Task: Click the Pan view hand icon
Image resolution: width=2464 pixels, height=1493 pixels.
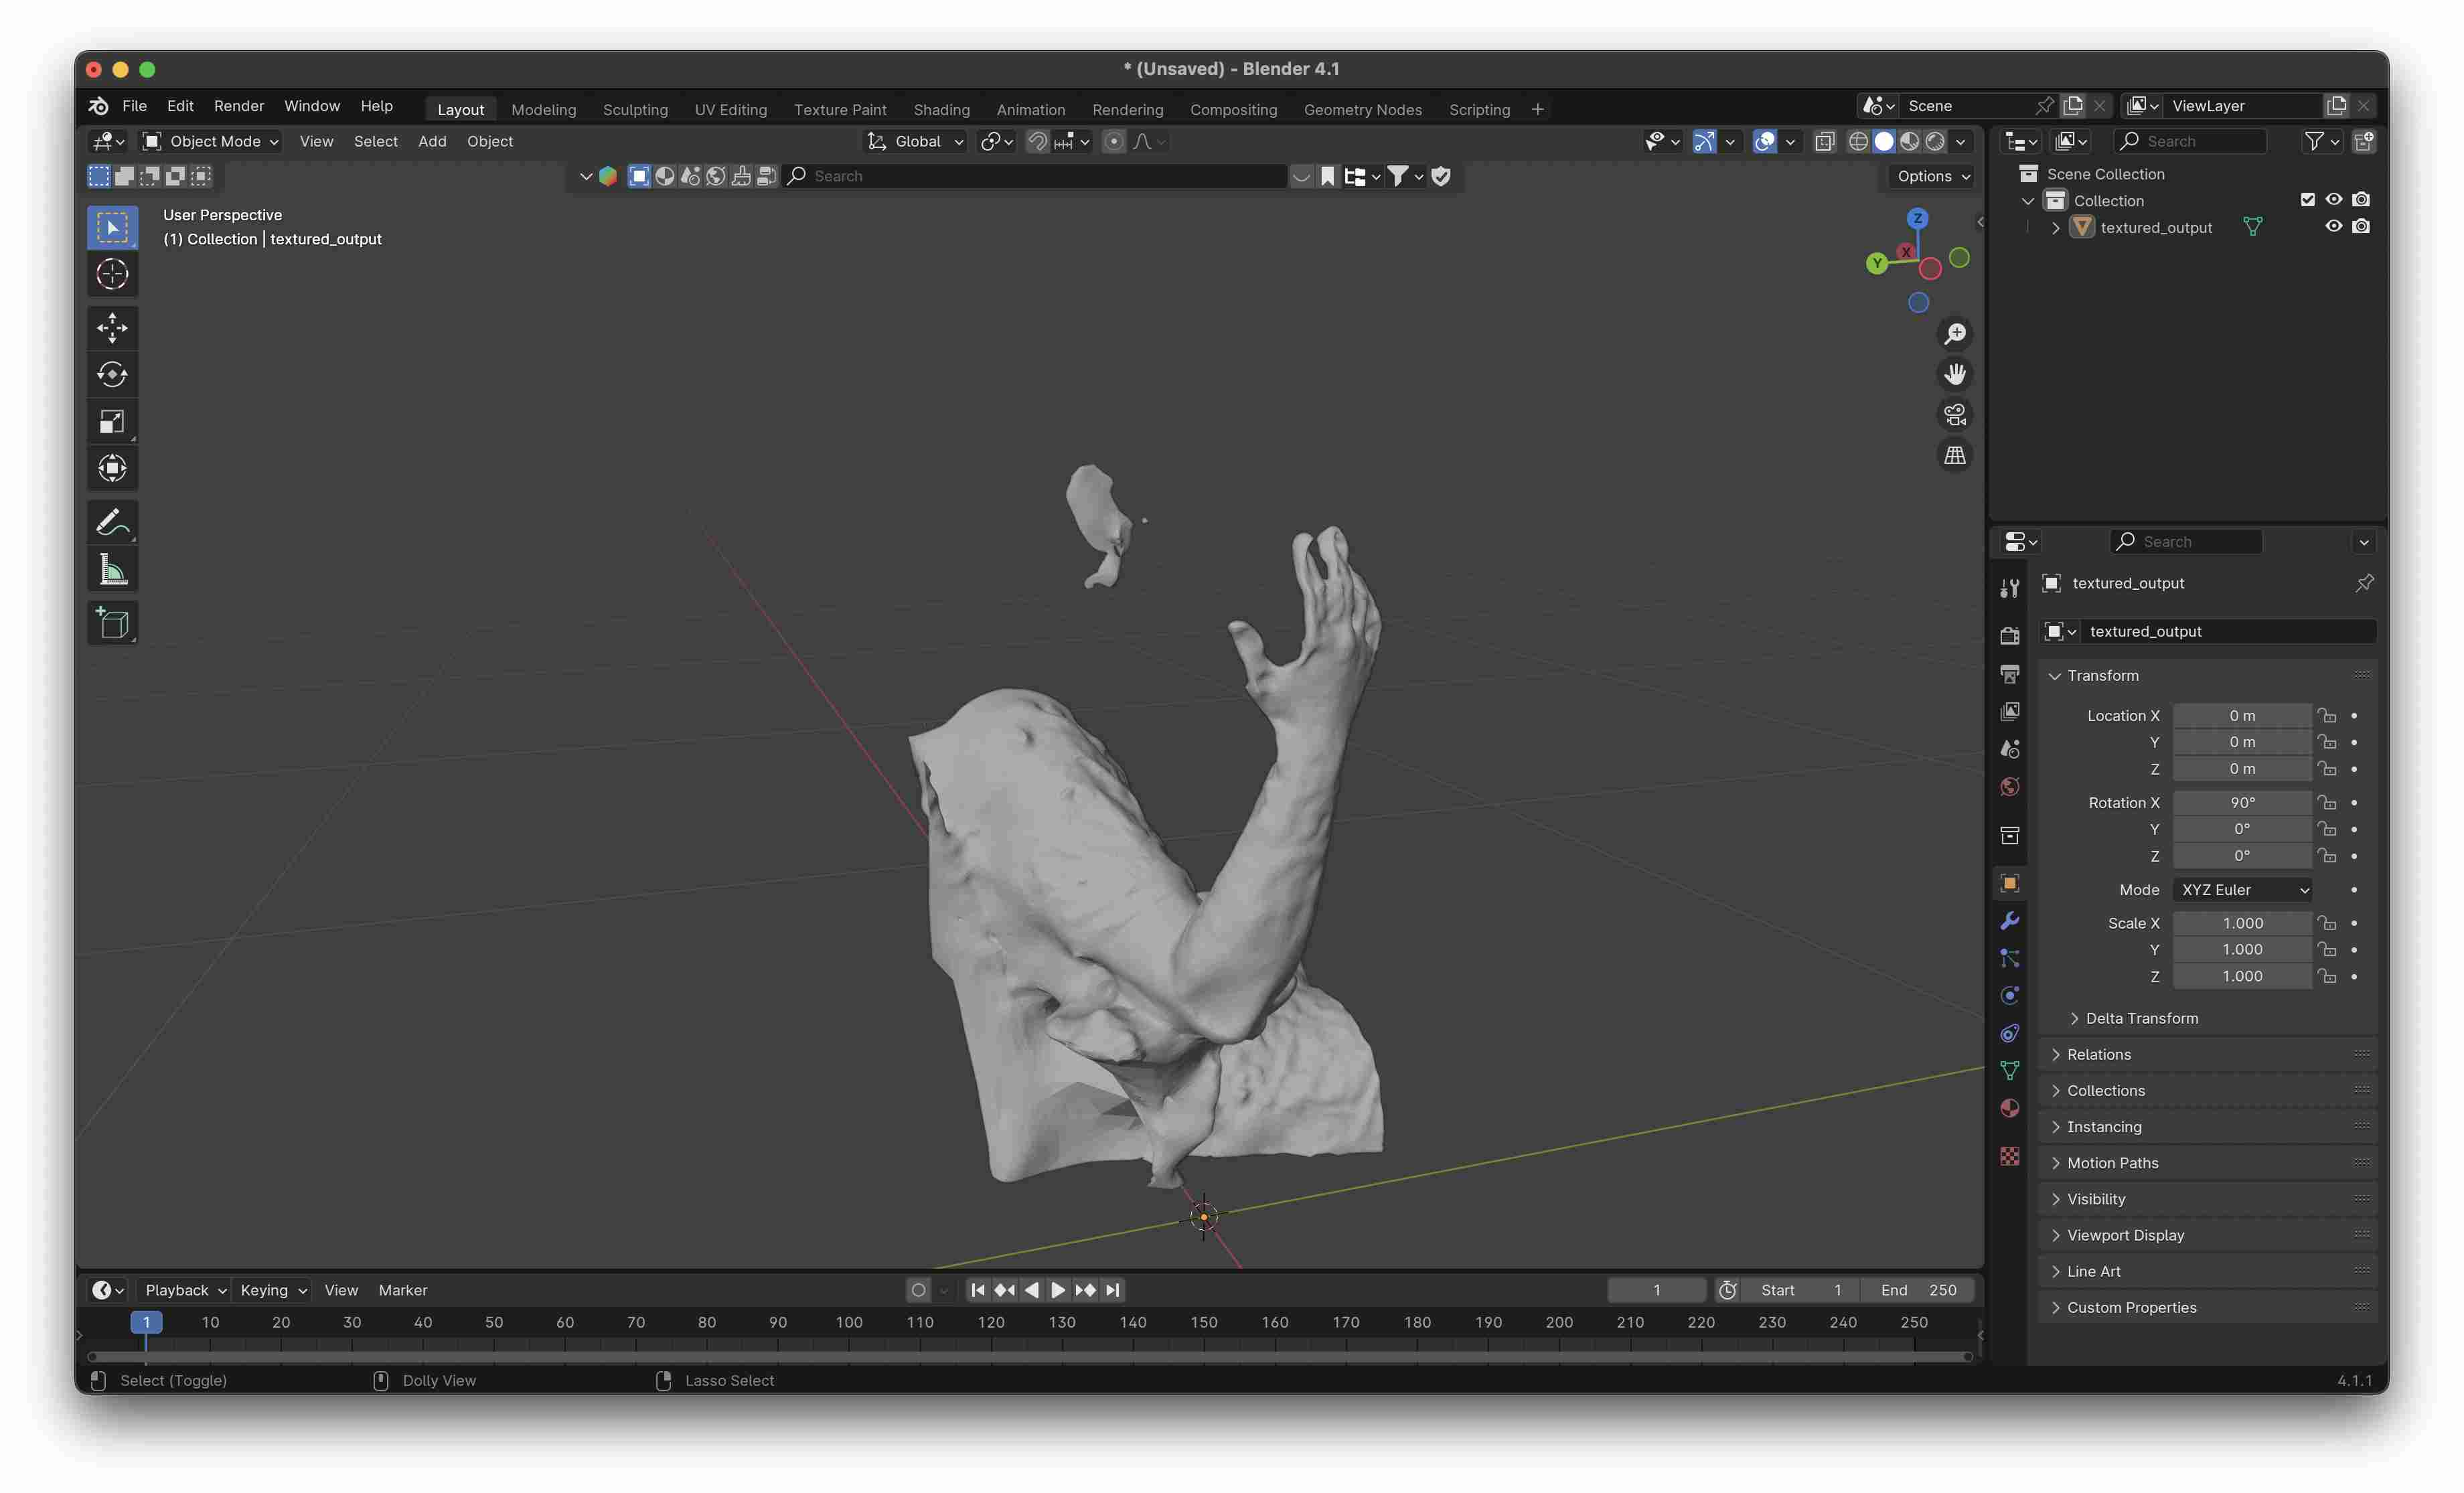Action: click(x=1955, y=374)
